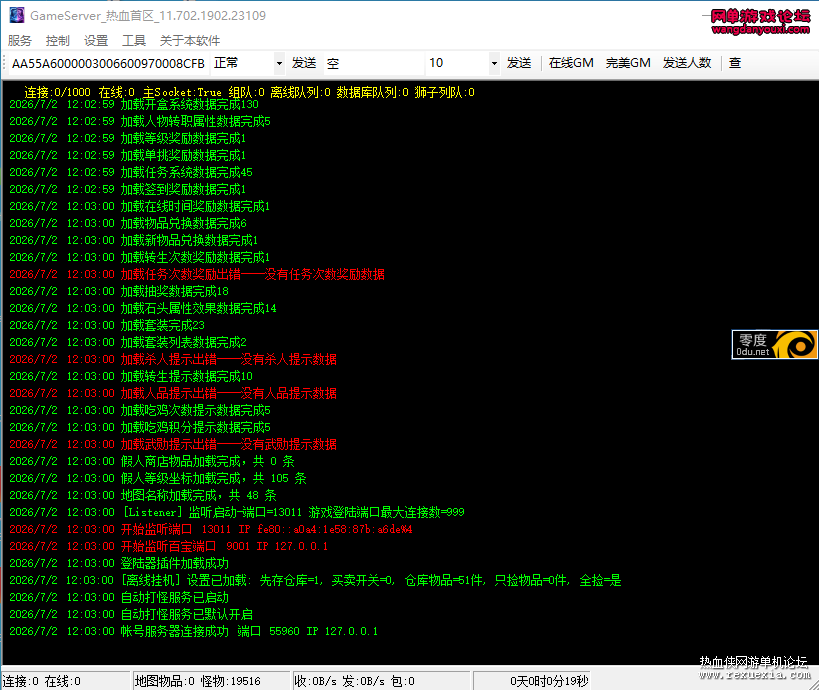The image size is (819, 690).
Task: Click the AA55A6 packet hex input field
Action: click(108, 63)
